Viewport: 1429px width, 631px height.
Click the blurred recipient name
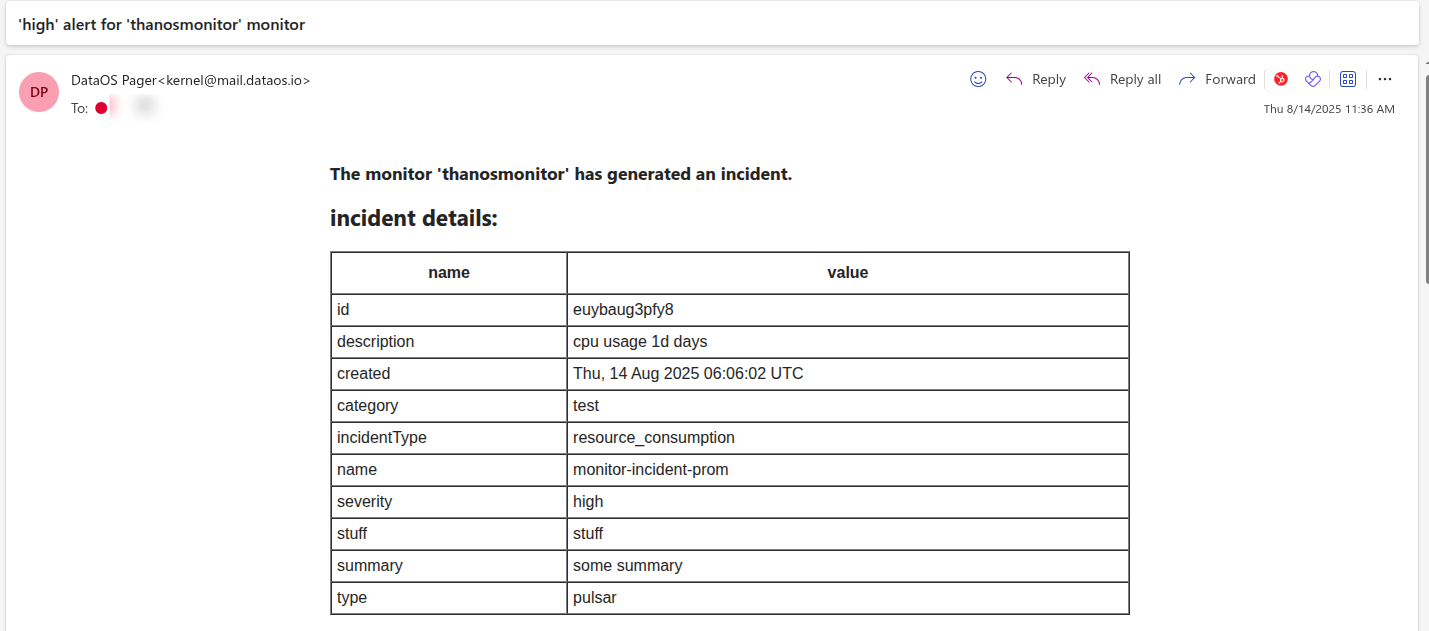(133, 107)
